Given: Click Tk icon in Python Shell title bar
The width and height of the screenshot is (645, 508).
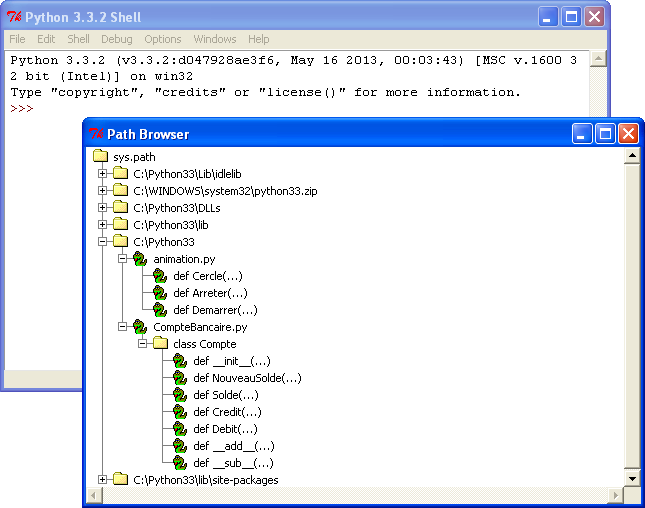Looking at the screenshot, I should tap(14, 17).
